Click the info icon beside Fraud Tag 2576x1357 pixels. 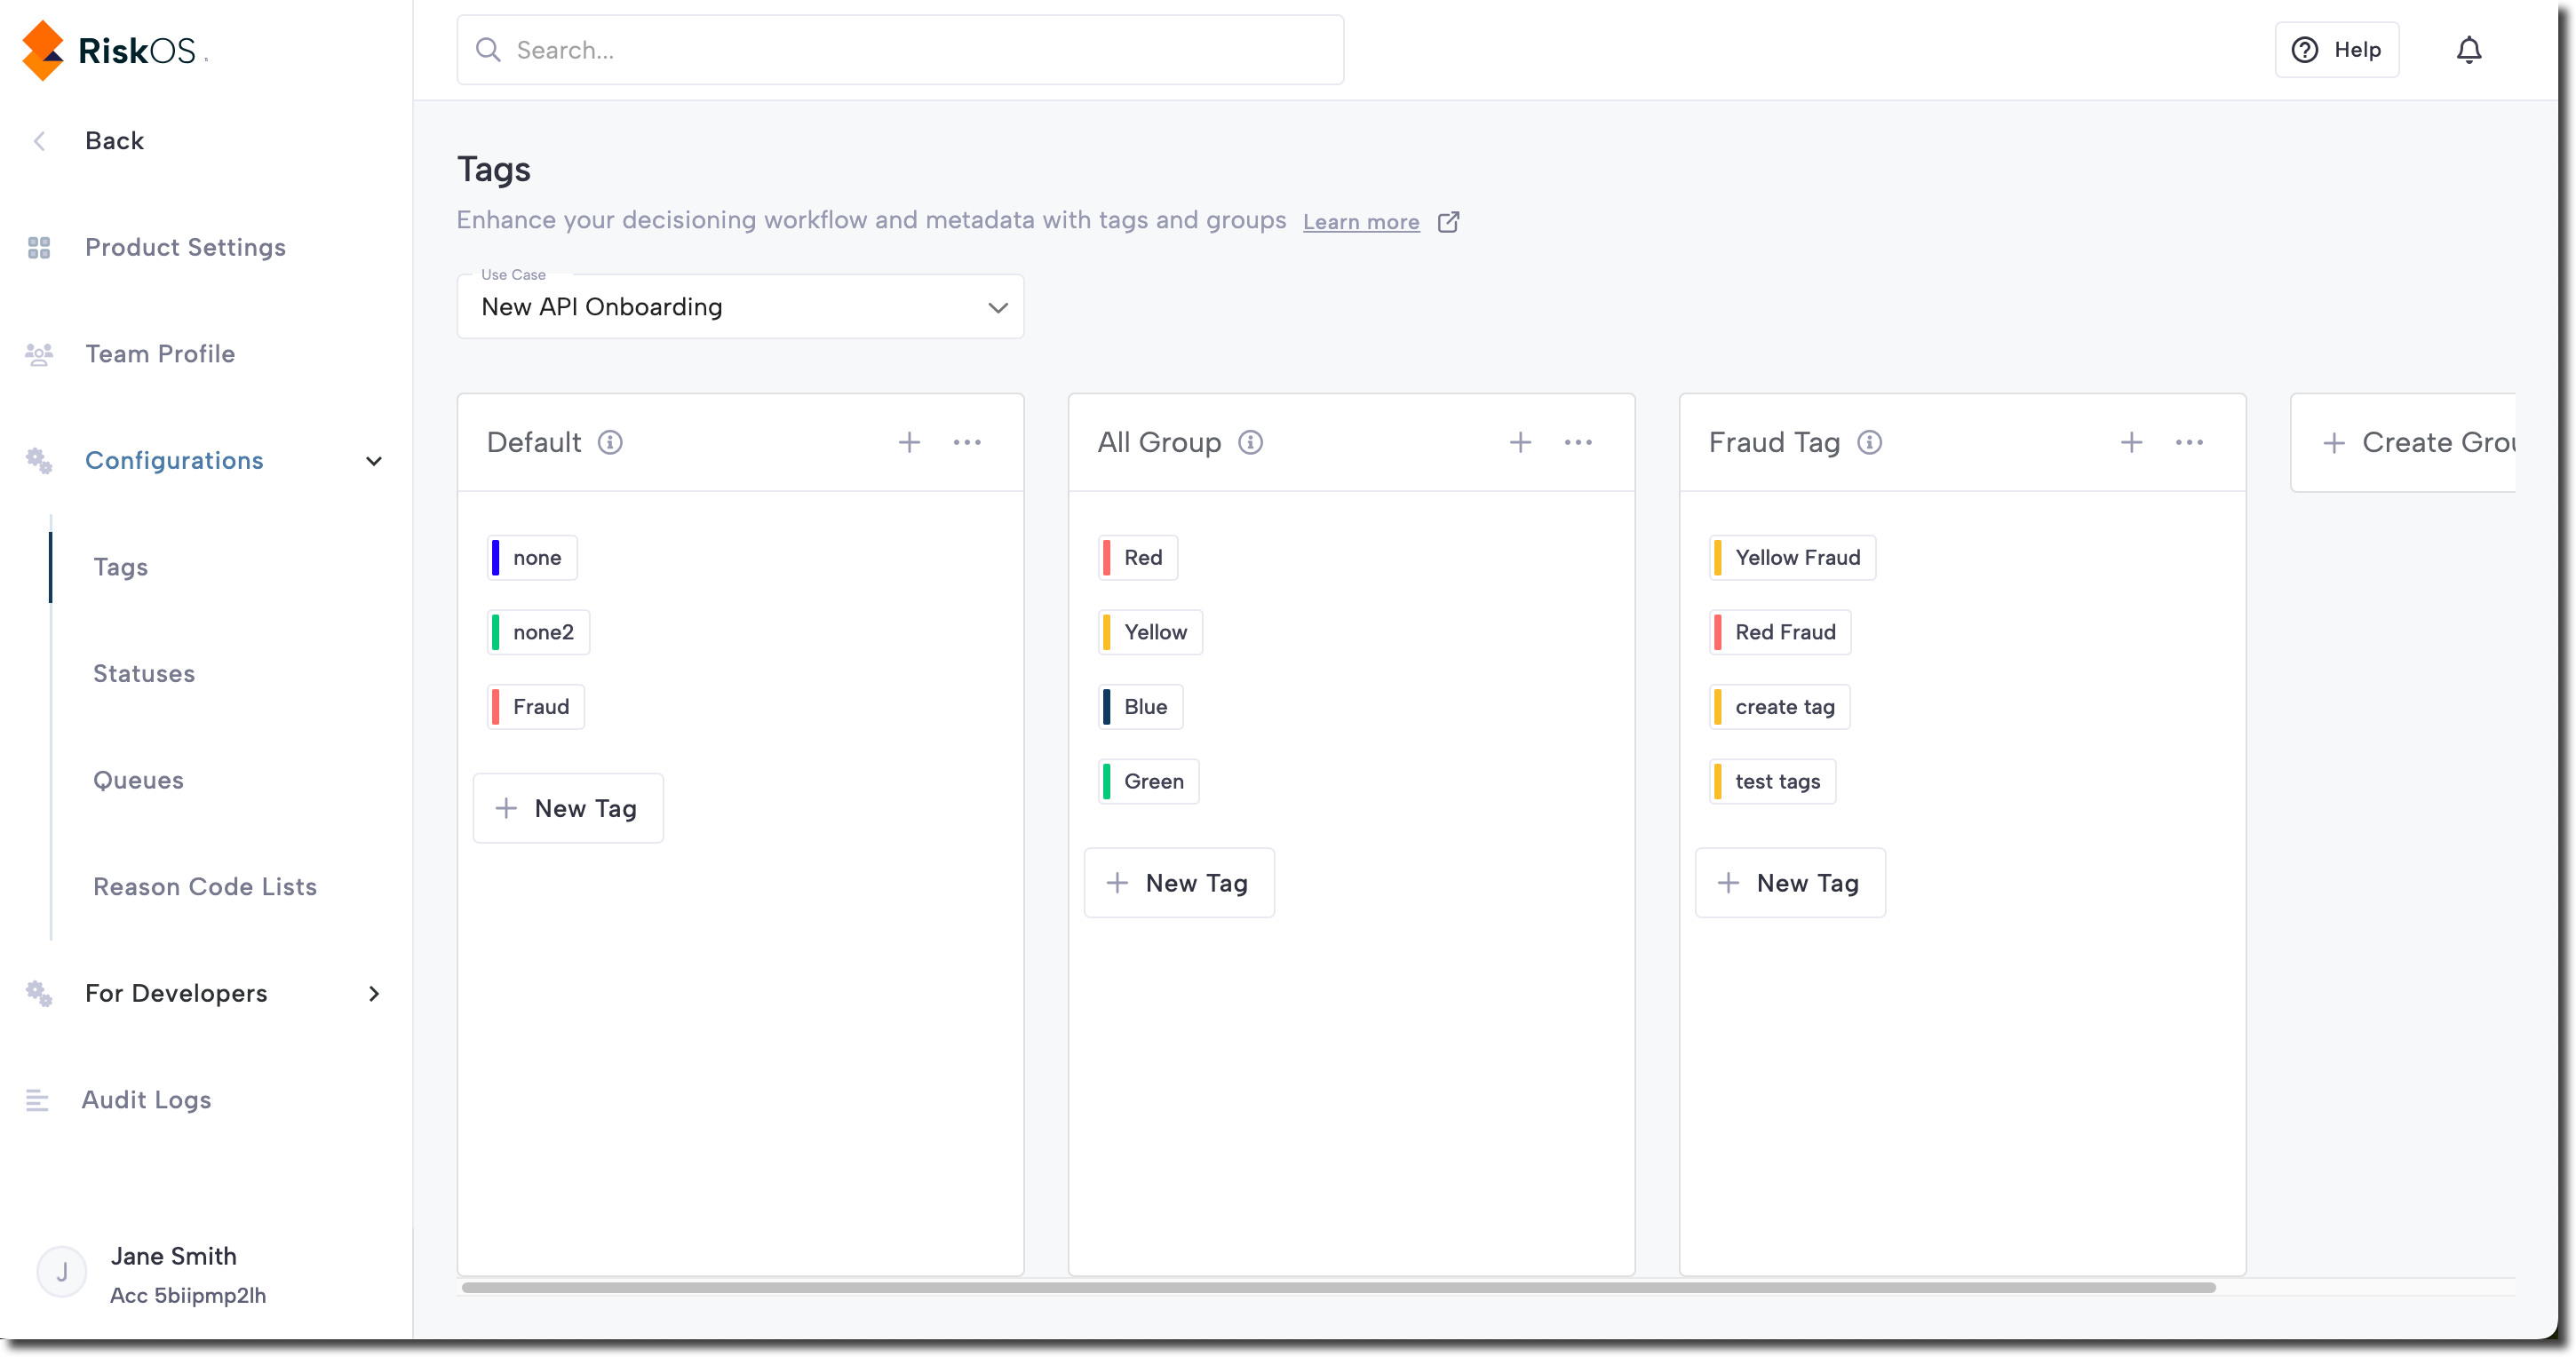pyautogui.click(x=1869, y=442)
